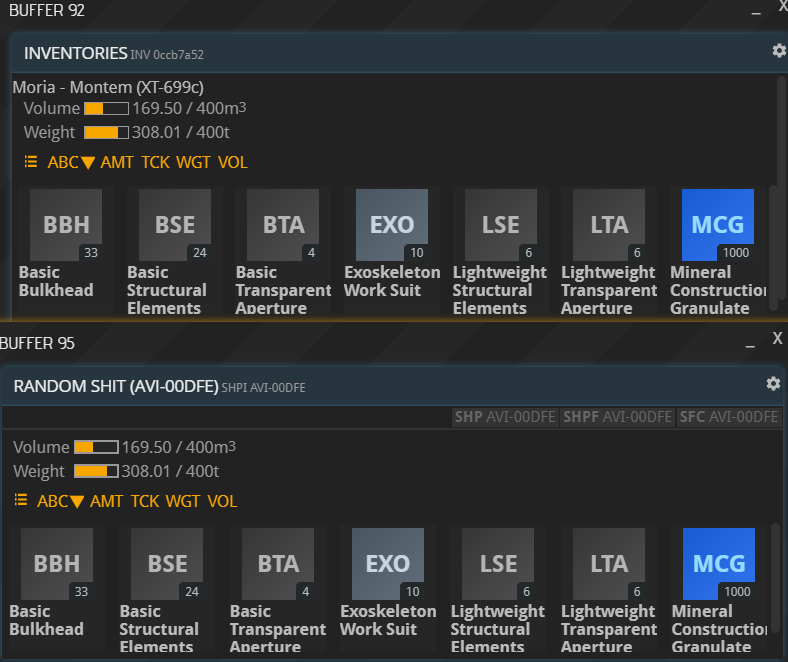Toggle AMT sorting in the Buffer 92 inventory
This screenshot has width=788, height=662.
(117, 162)
